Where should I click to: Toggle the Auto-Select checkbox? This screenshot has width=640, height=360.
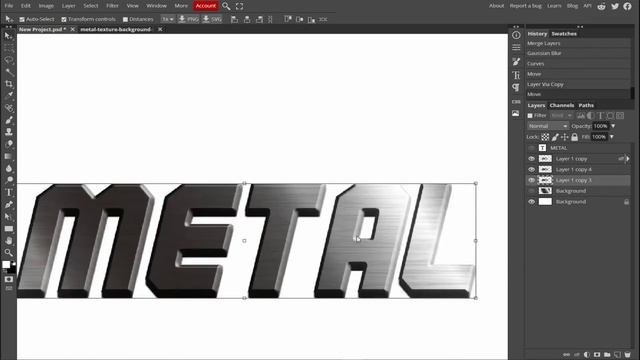tap(22, 19)
